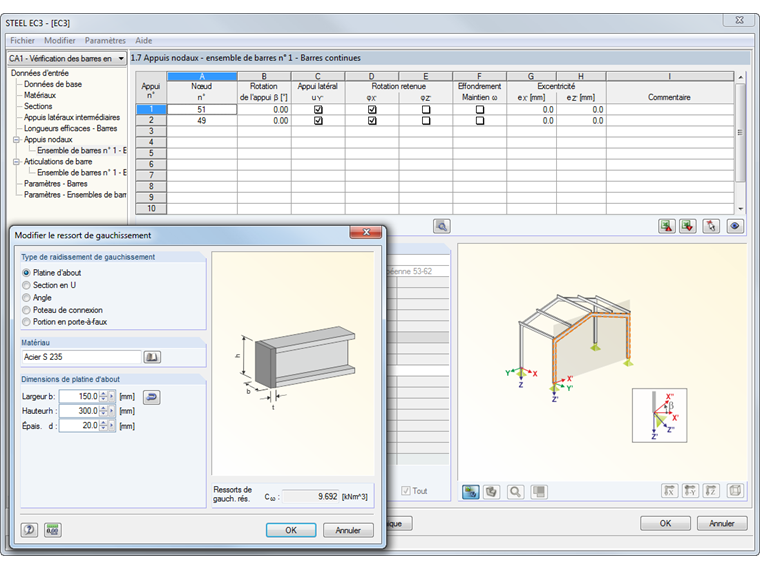This screenshot has width=760, height=570.
Task: Select the Section en U radio option
Action: pos(26,285)
